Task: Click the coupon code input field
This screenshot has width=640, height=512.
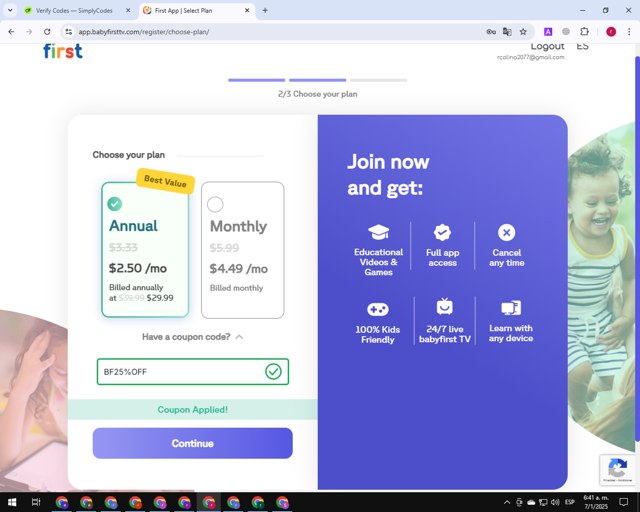Action: click(x=193, y=372)
